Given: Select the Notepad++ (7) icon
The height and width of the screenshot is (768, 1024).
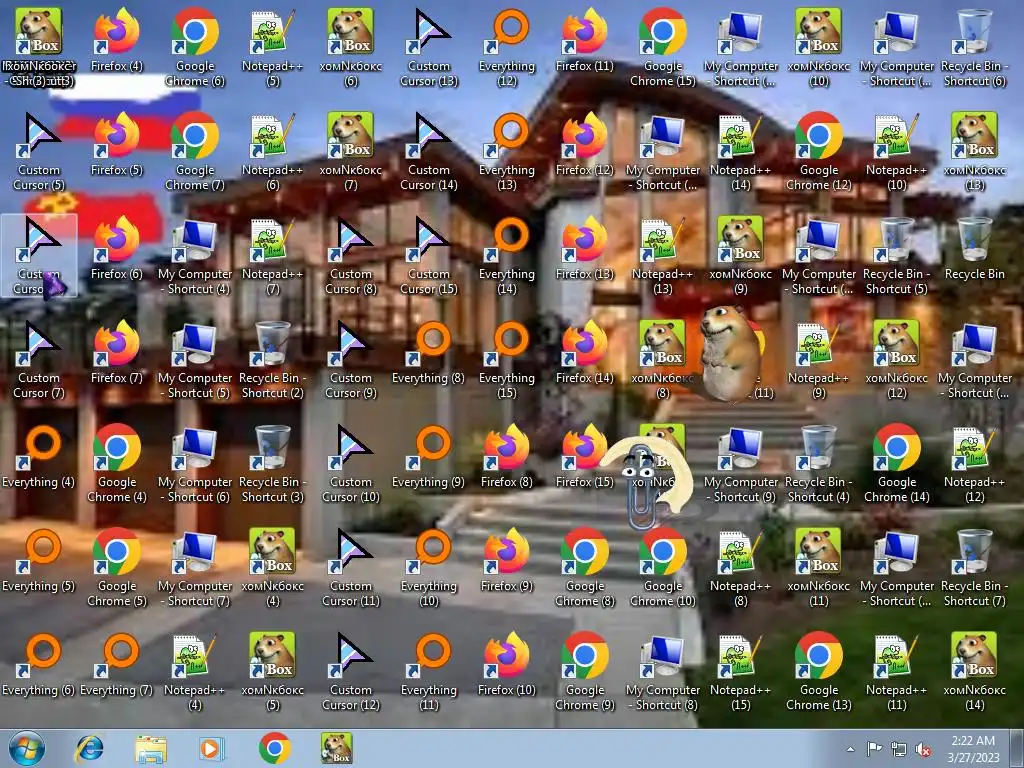Looking at the screenshot, I should (x=272, y=255).
